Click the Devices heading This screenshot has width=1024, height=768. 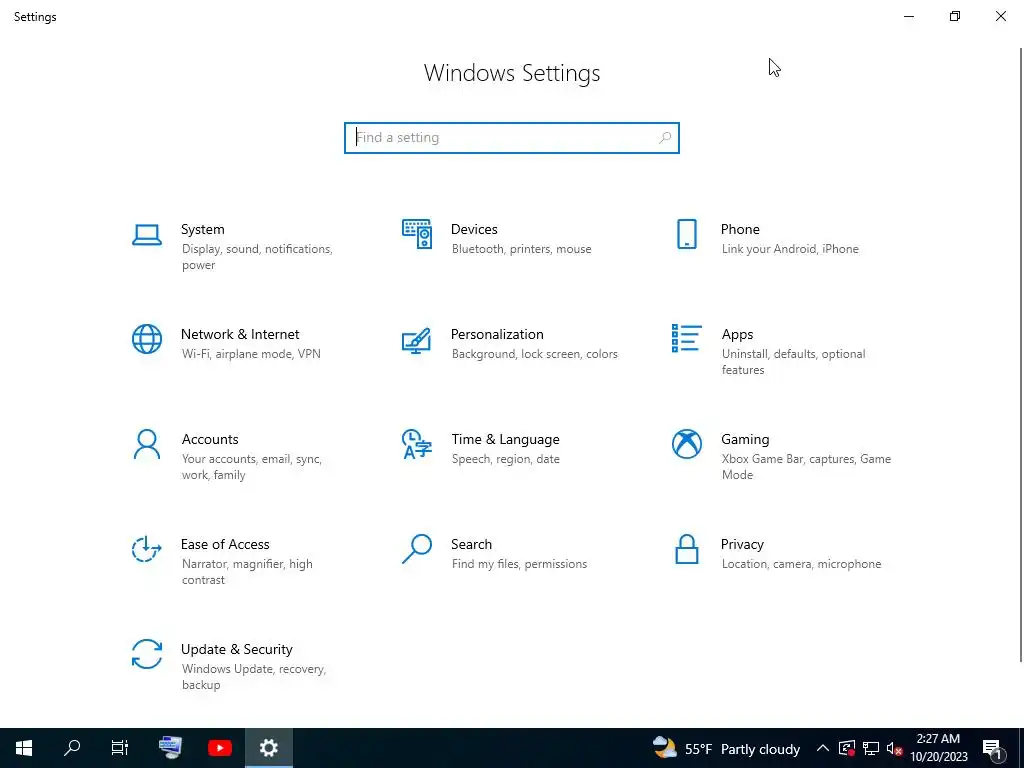click(474, 229)
